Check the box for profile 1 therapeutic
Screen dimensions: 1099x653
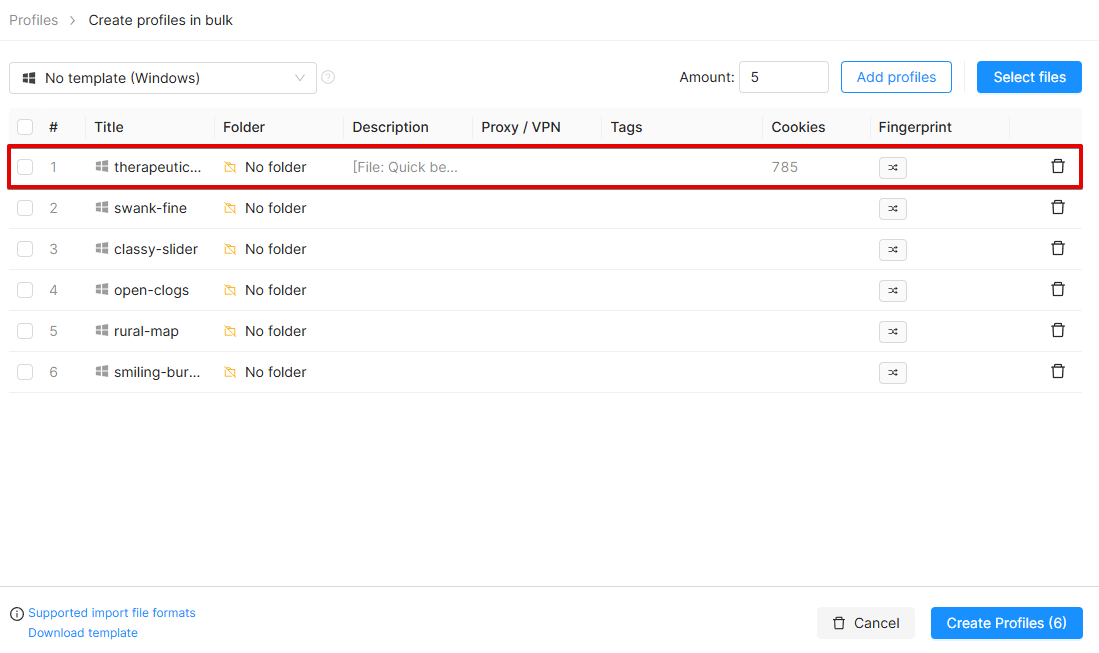tap(25, 167)
